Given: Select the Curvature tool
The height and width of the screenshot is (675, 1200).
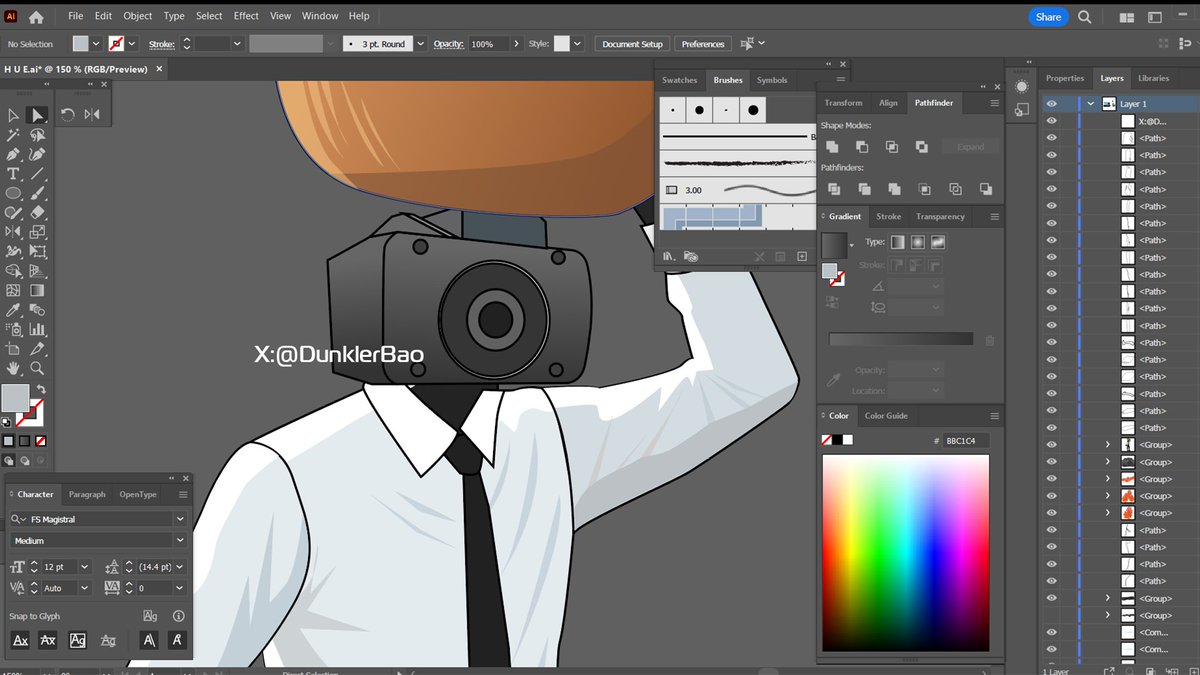Looking at the screenshot, I should [x=37, y=155].
